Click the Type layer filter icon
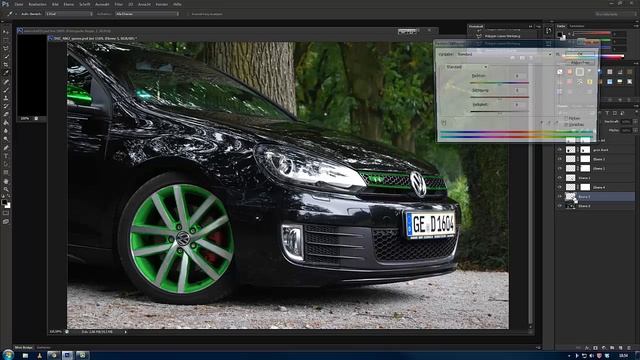Image resolution: width=640 pixels, height=360 pixels. (607, 113)
